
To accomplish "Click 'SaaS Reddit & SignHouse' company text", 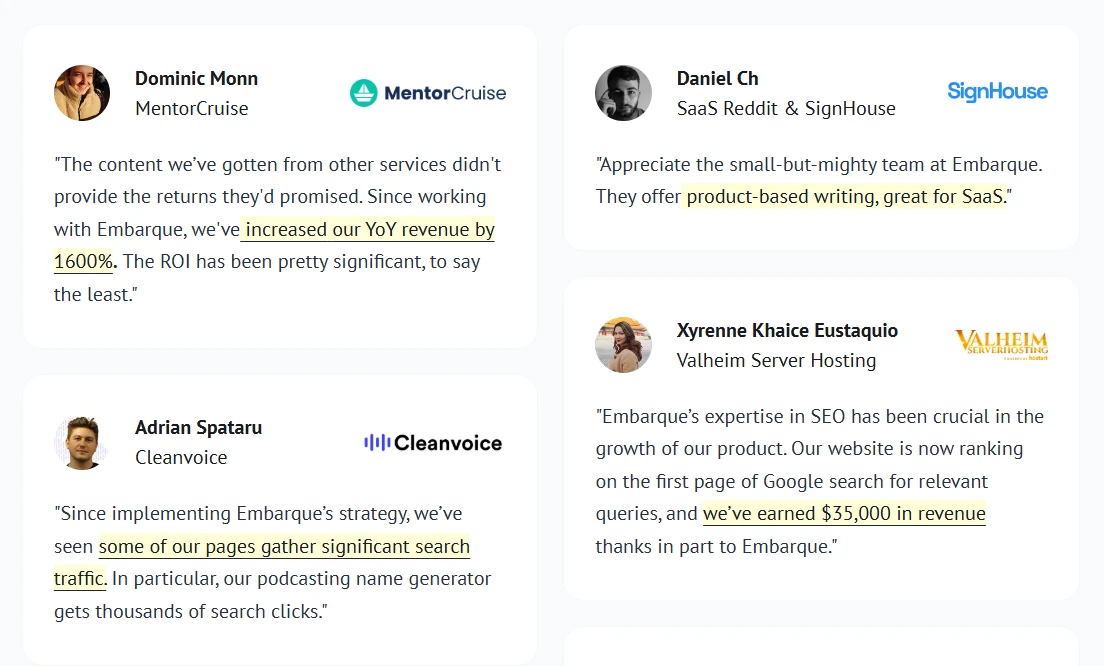I will [786, 108].
